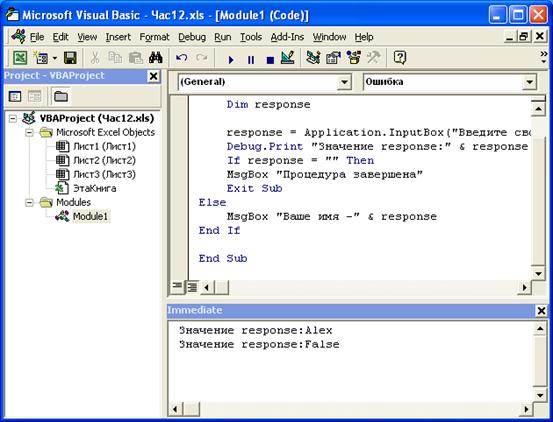Toggle Design Mode icon
Viewport: 553px width, 422px height.
(287, 58)
